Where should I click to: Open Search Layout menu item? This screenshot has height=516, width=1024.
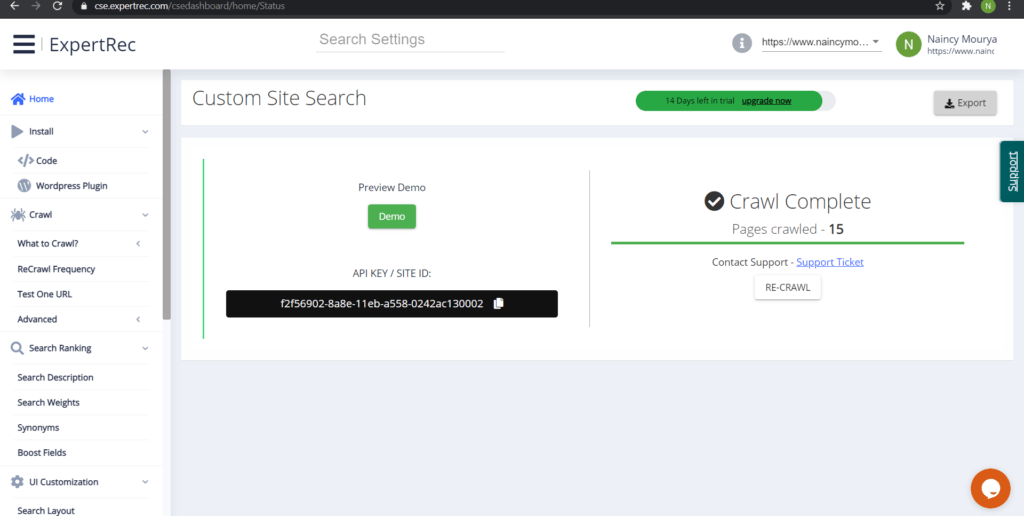(46, 511)
